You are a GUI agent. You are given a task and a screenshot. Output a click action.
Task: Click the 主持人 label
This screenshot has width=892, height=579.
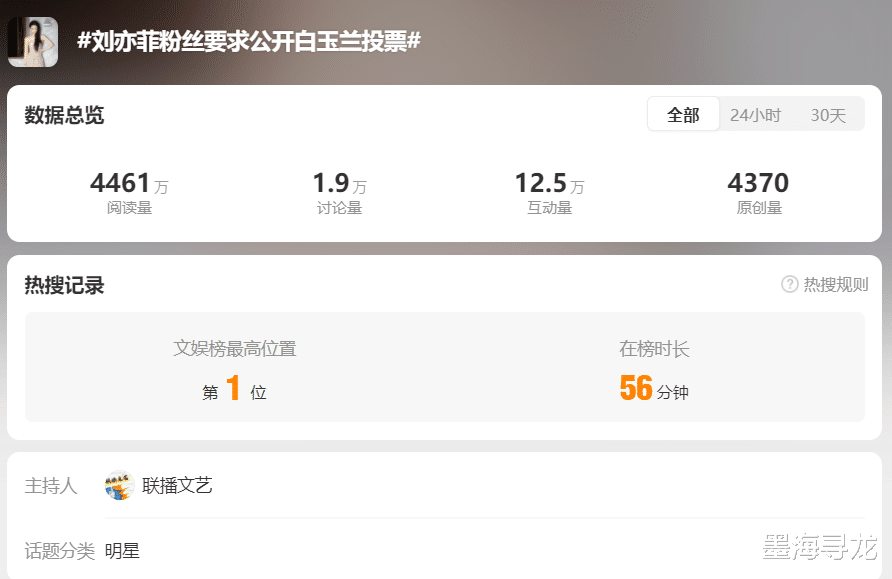pos(51,486)
